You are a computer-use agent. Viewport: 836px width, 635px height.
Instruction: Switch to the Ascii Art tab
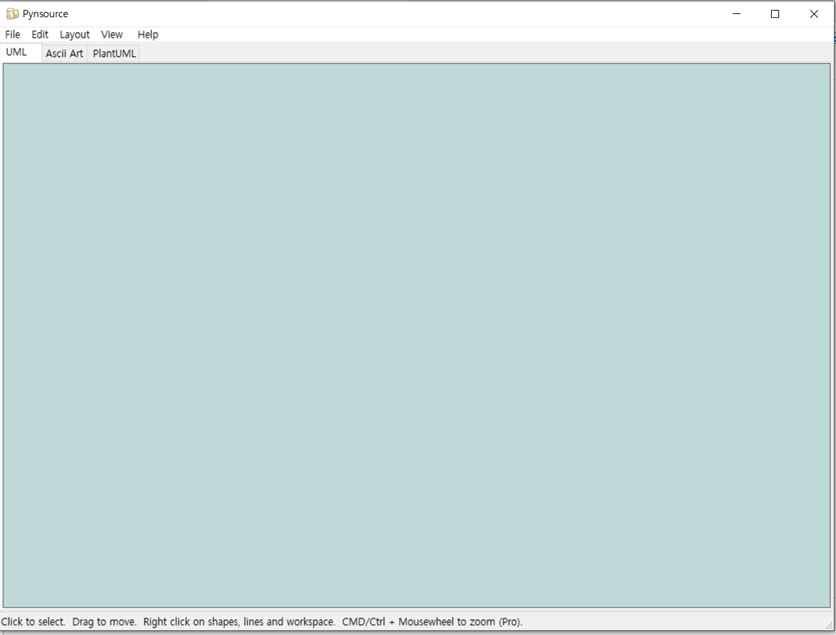point(64,53)
